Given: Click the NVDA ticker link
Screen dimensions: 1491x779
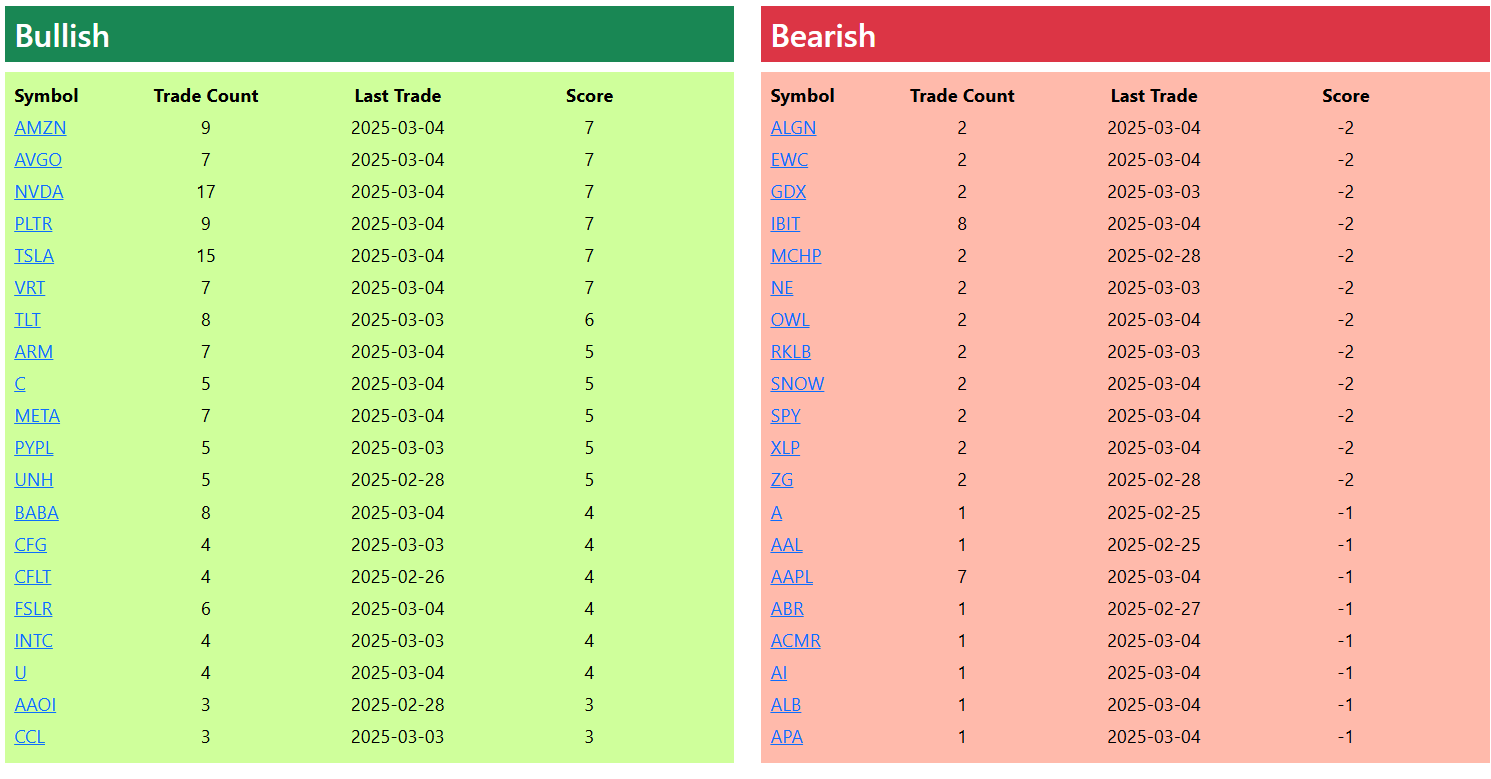Looking at the screenshot, I should coord(39,192).
